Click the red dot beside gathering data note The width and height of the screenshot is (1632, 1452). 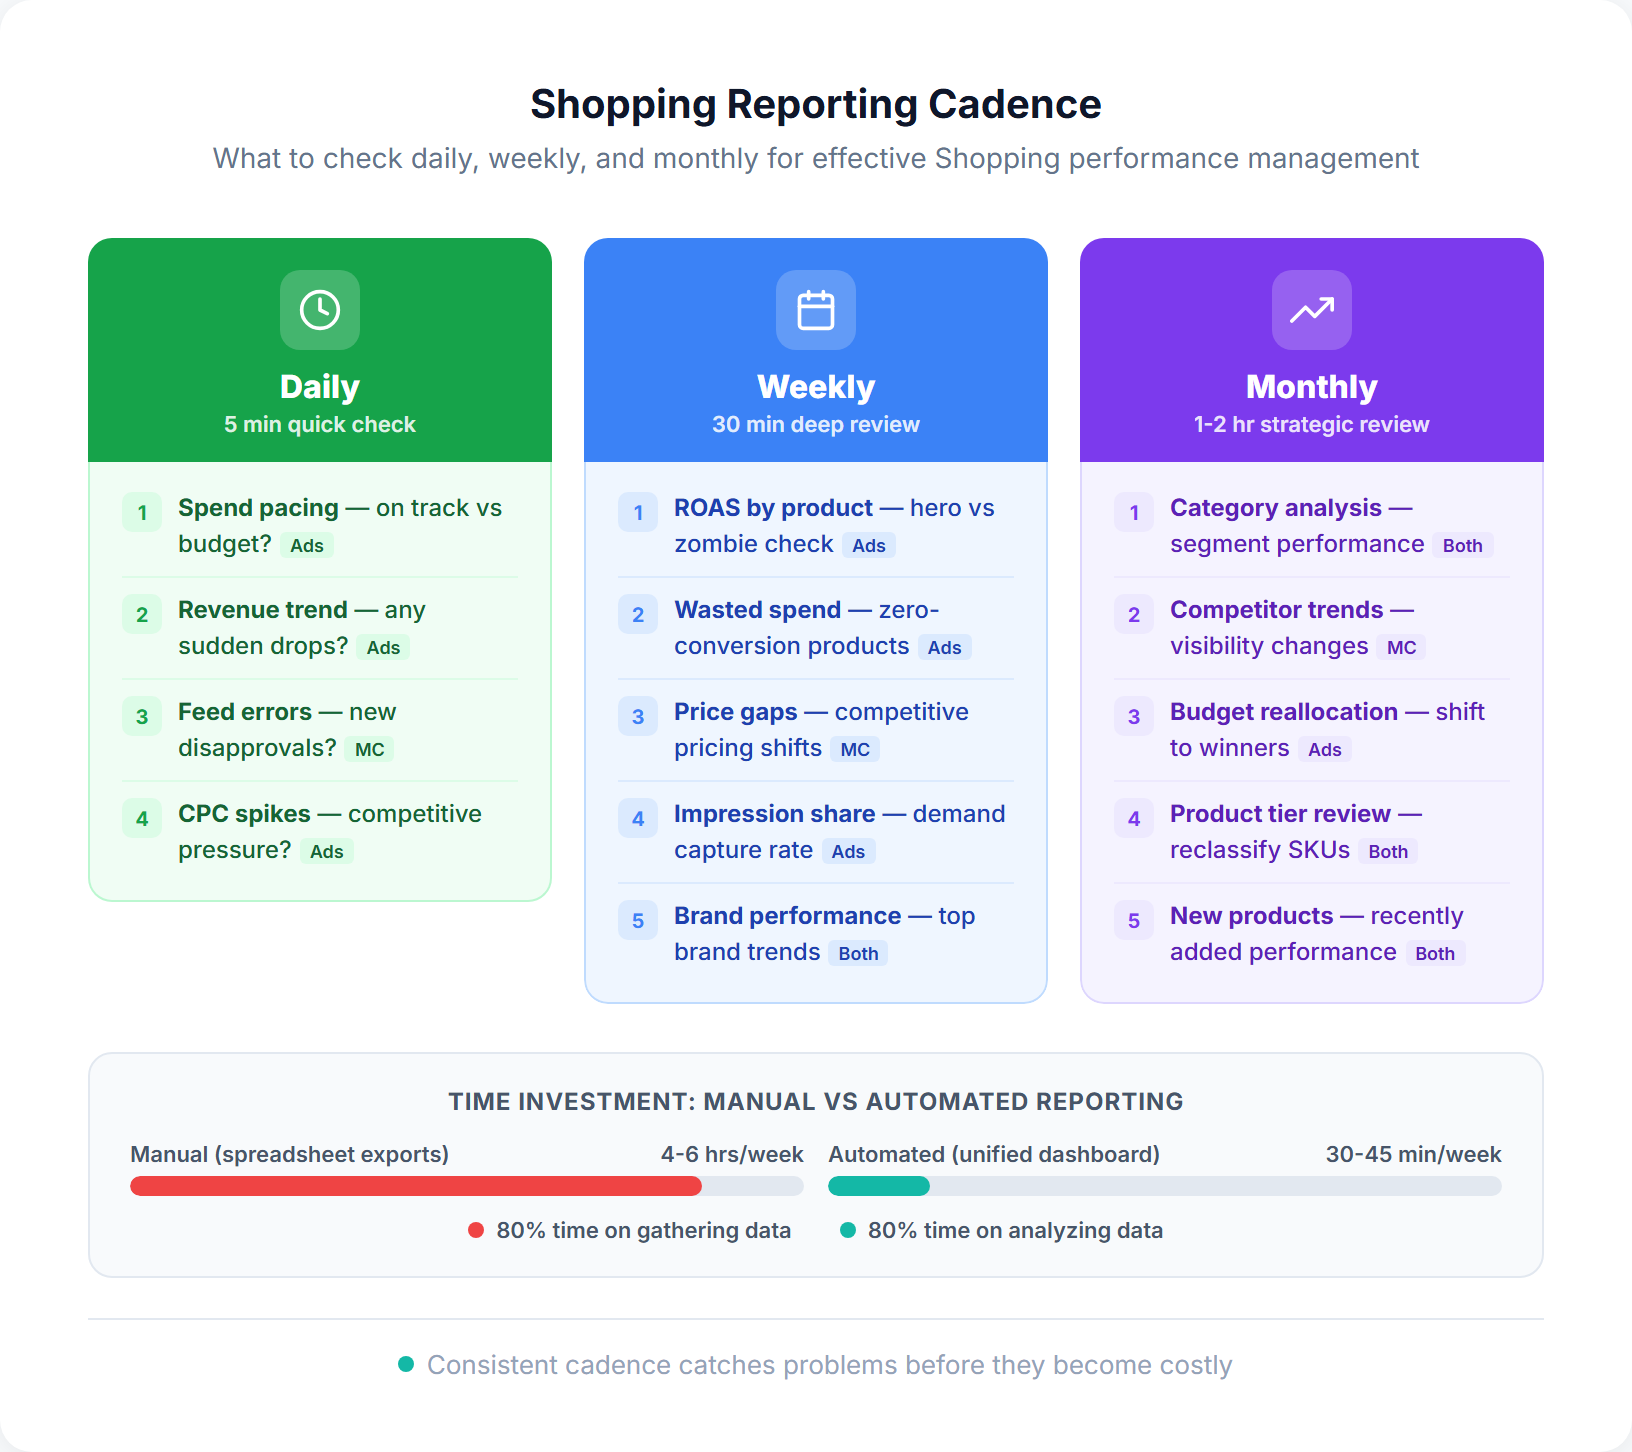click(x=475, y=1231)
